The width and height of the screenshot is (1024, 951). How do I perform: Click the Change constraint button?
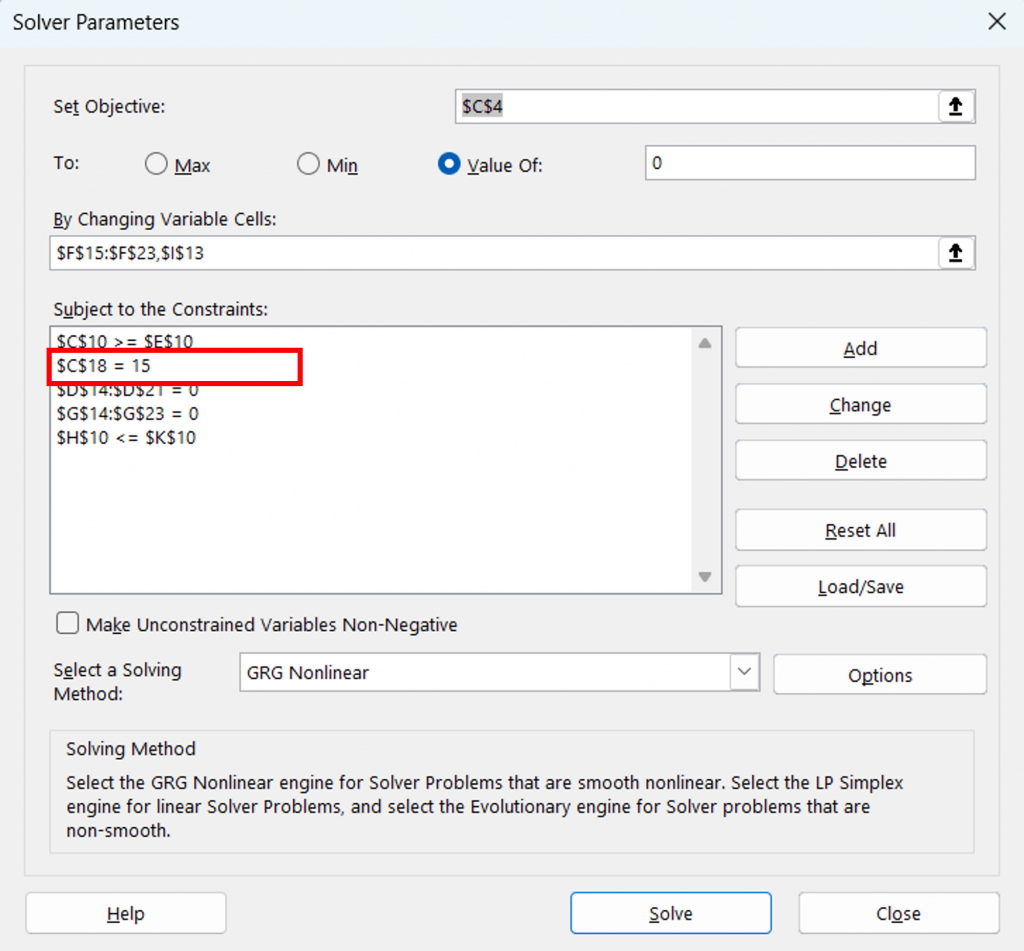click(x=860, y=405)
